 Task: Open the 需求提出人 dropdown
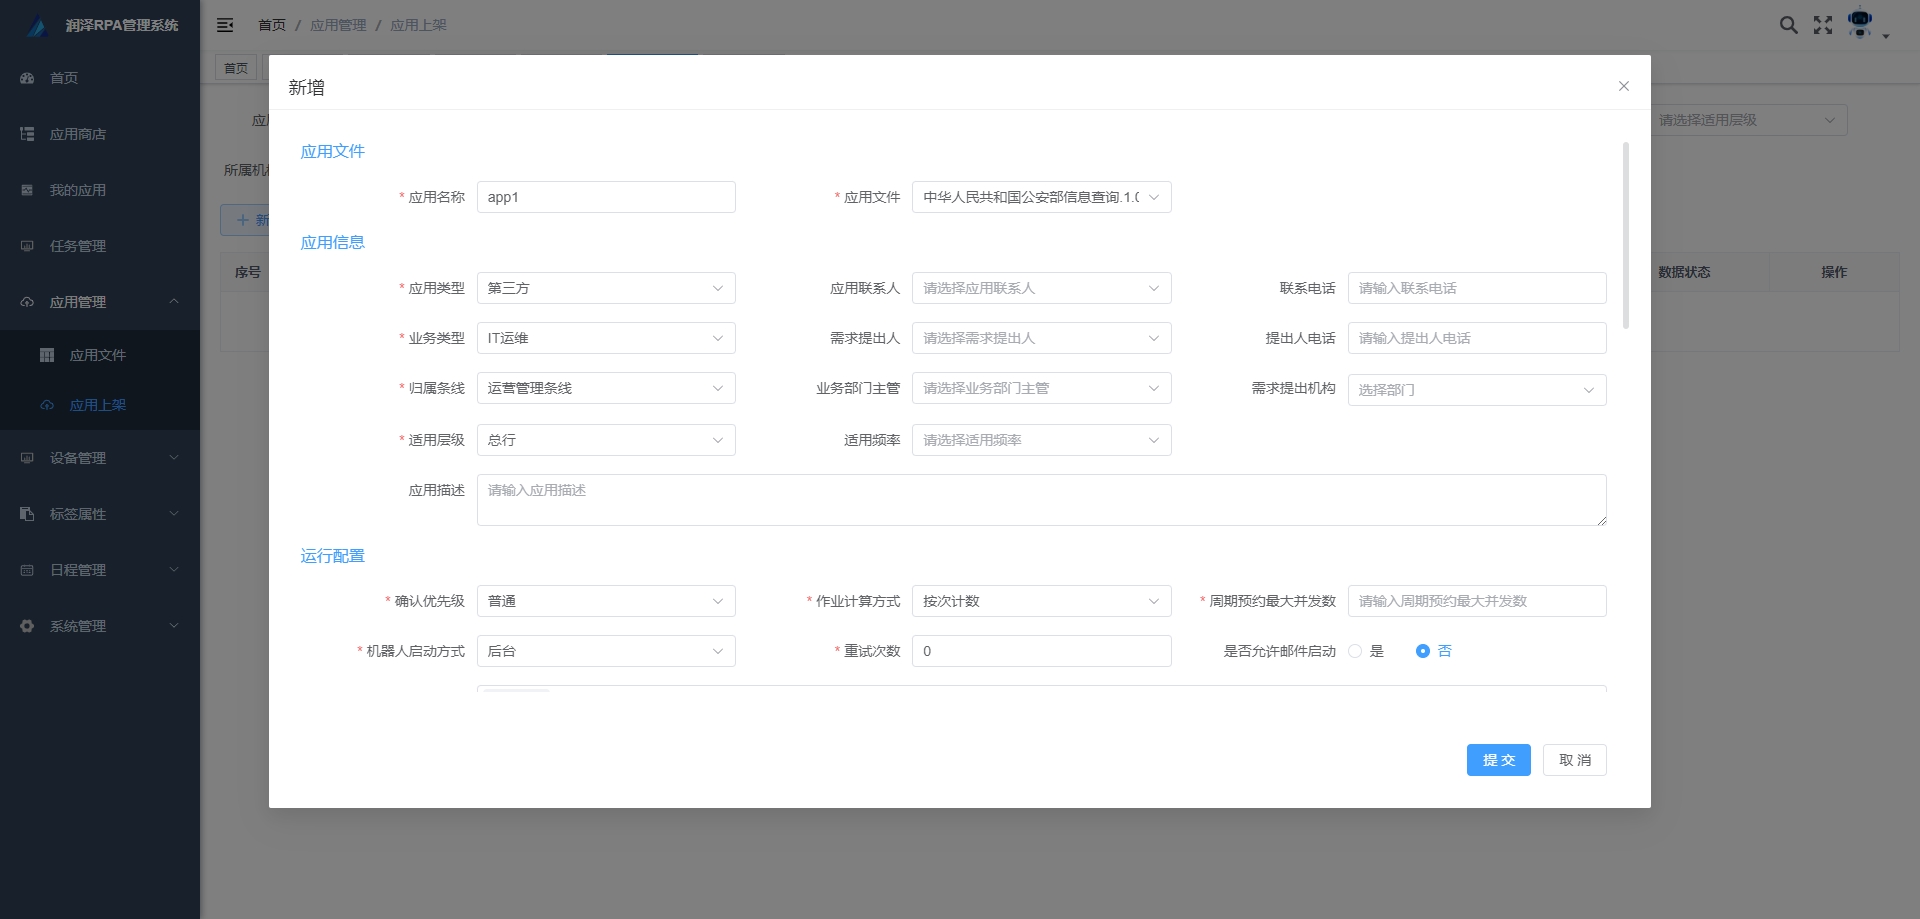[x=1041, y=338]
